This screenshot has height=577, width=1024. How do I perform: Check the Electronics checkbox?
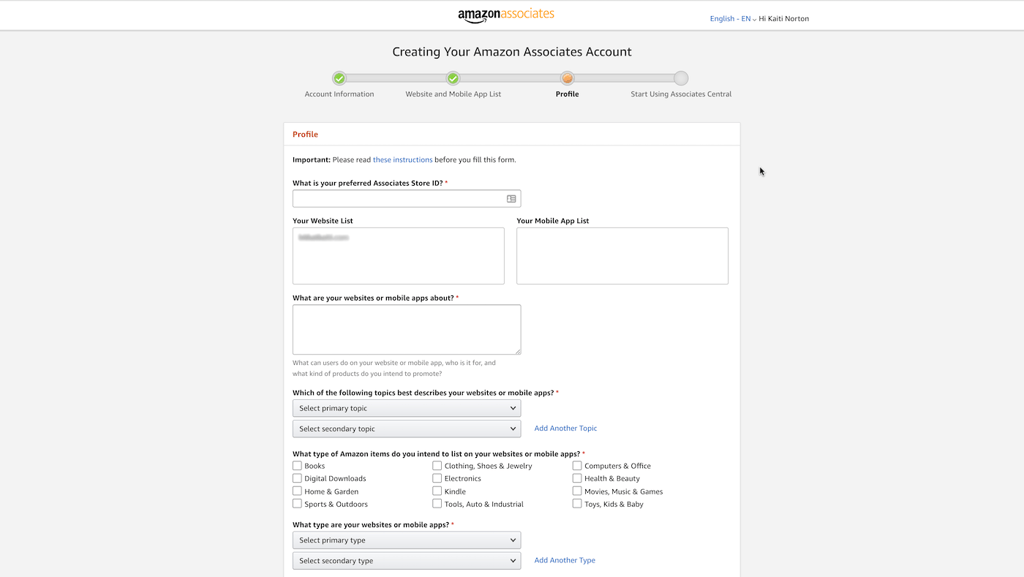tap(437, 478)
